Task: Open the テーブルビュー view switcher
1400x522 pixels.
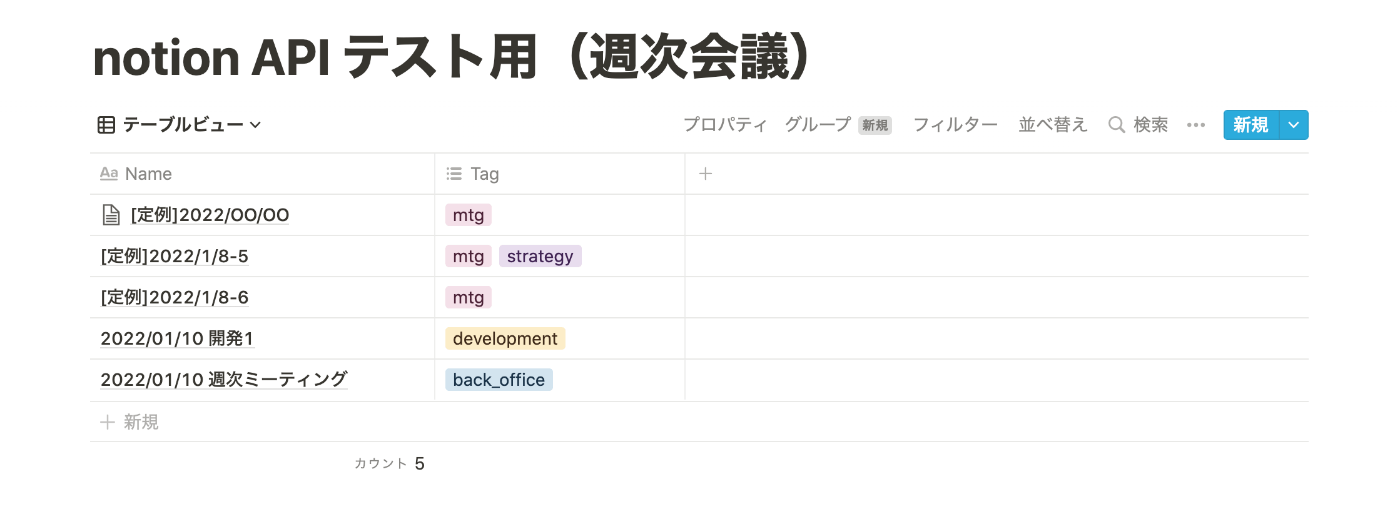Action: (180, 125)
